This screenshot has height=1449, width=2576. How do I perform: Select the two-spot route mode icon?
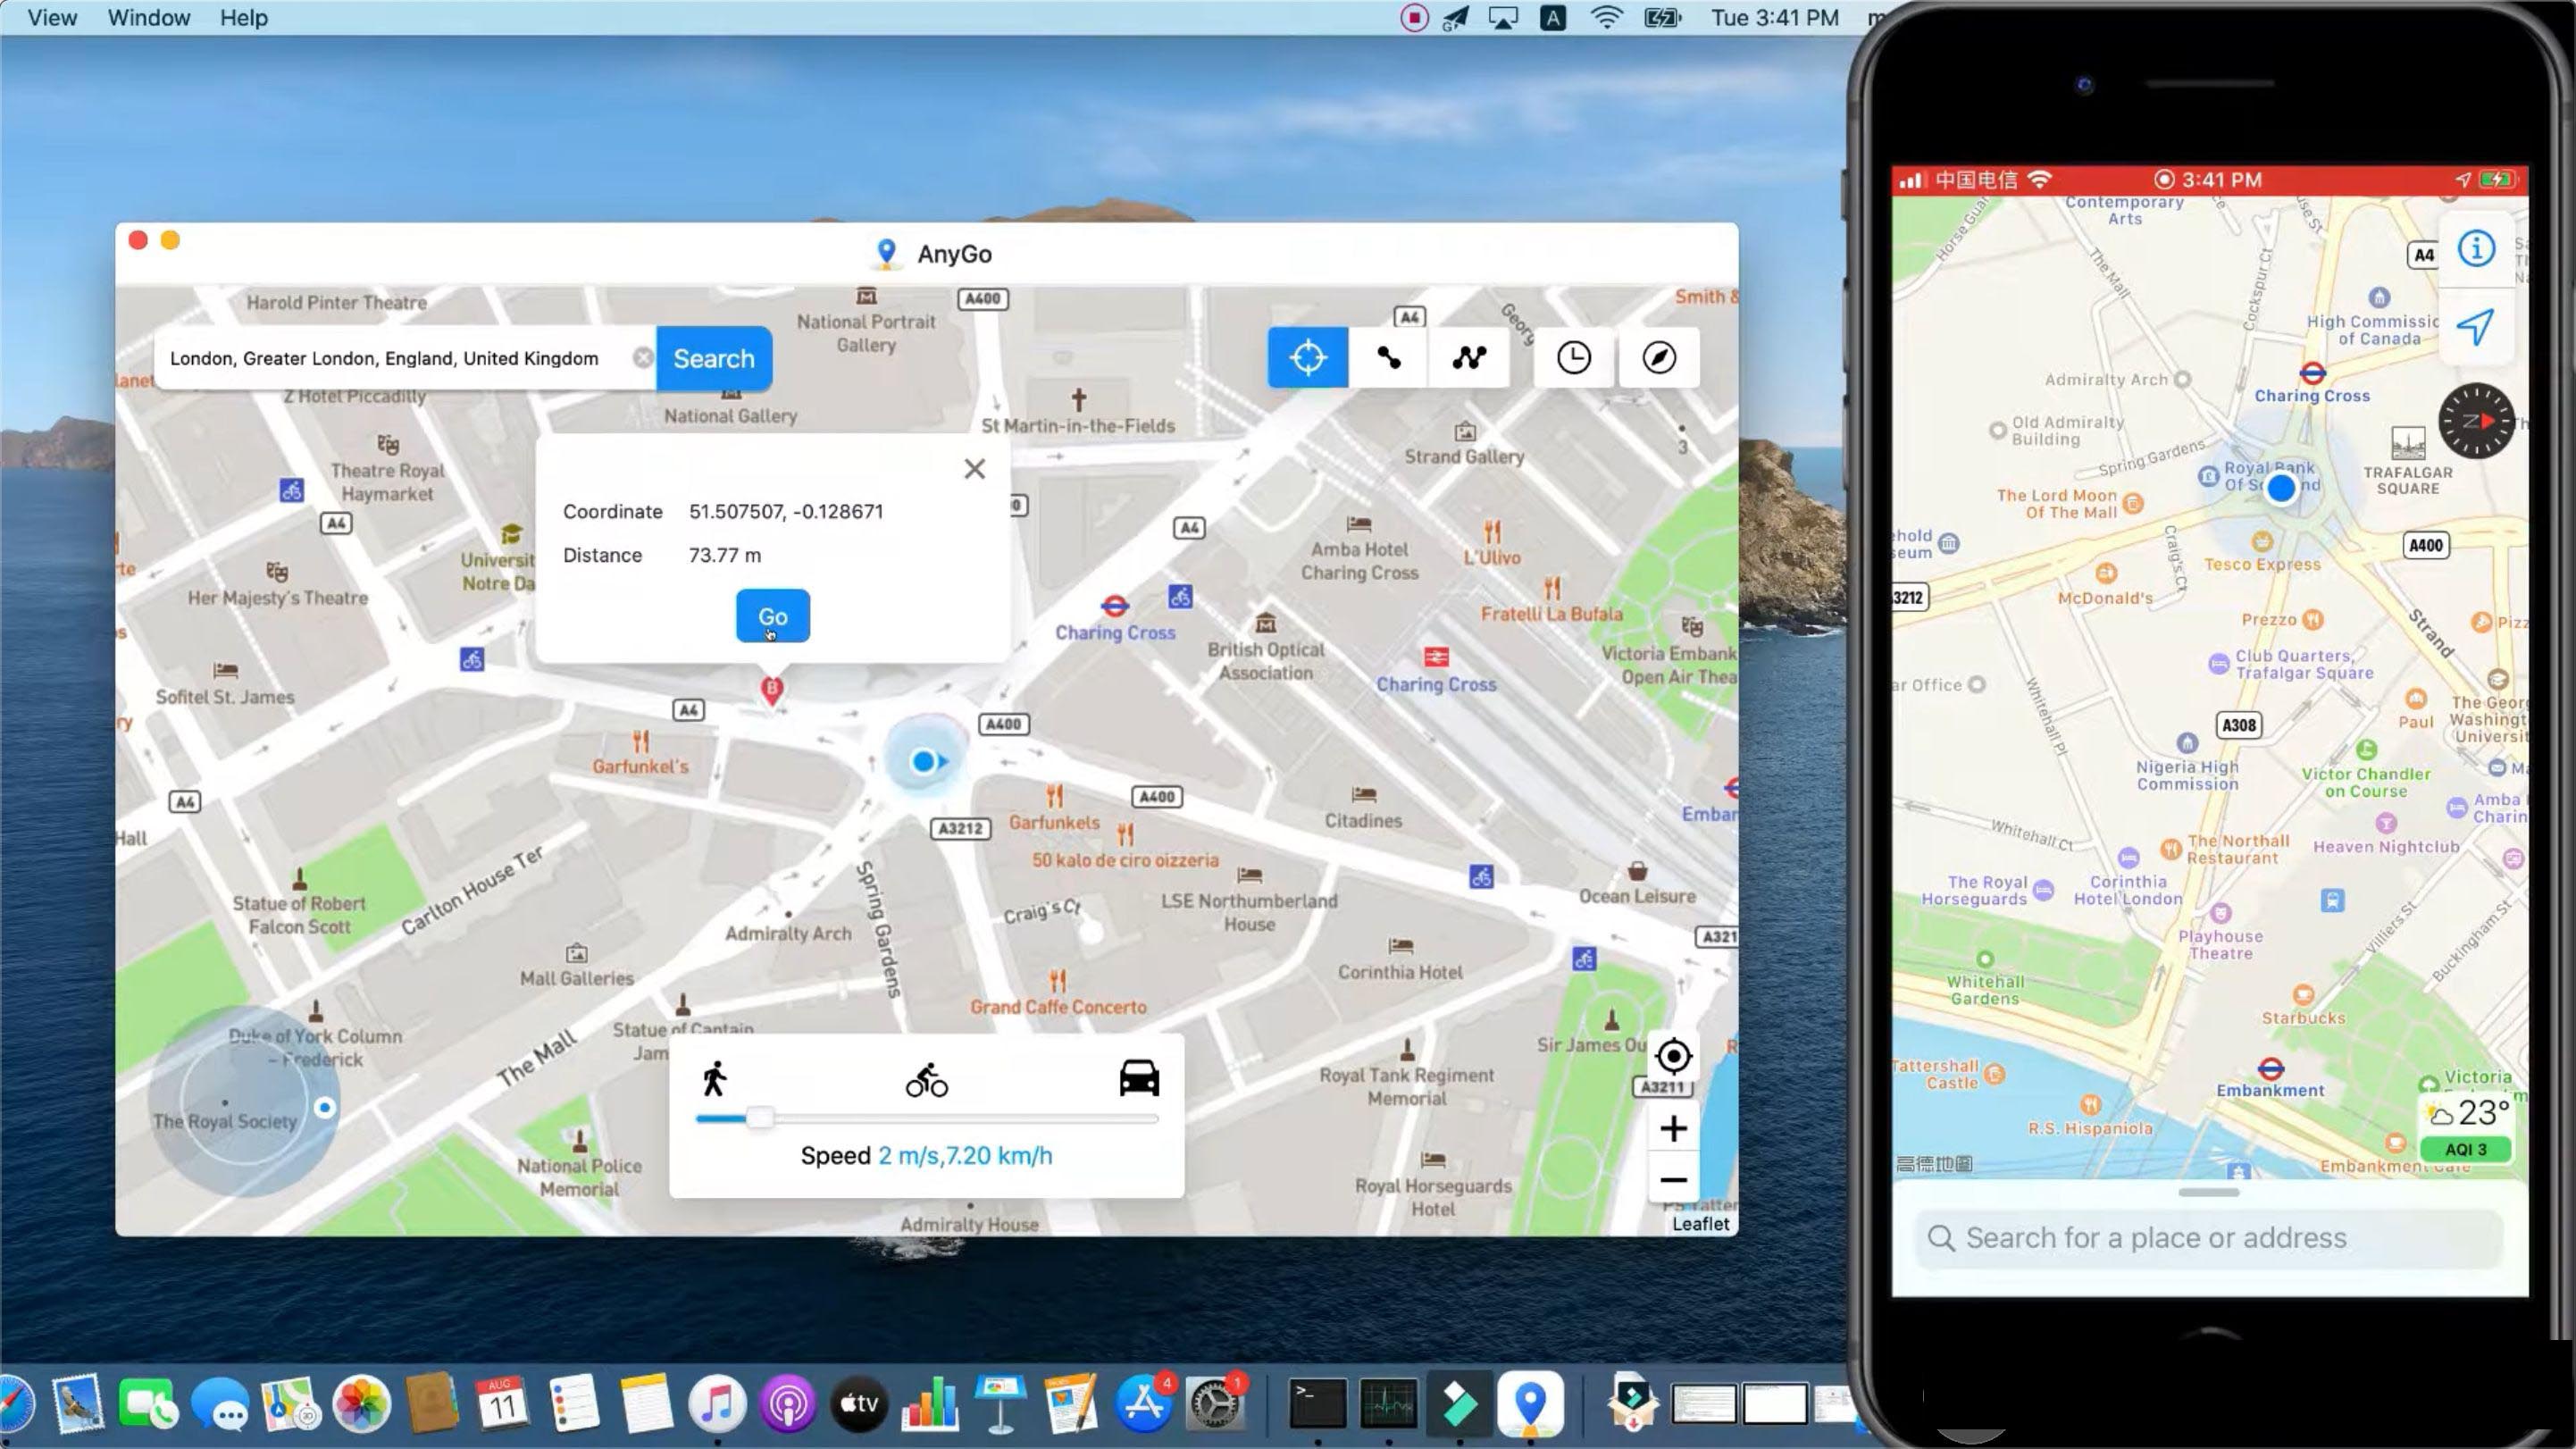1388,357
